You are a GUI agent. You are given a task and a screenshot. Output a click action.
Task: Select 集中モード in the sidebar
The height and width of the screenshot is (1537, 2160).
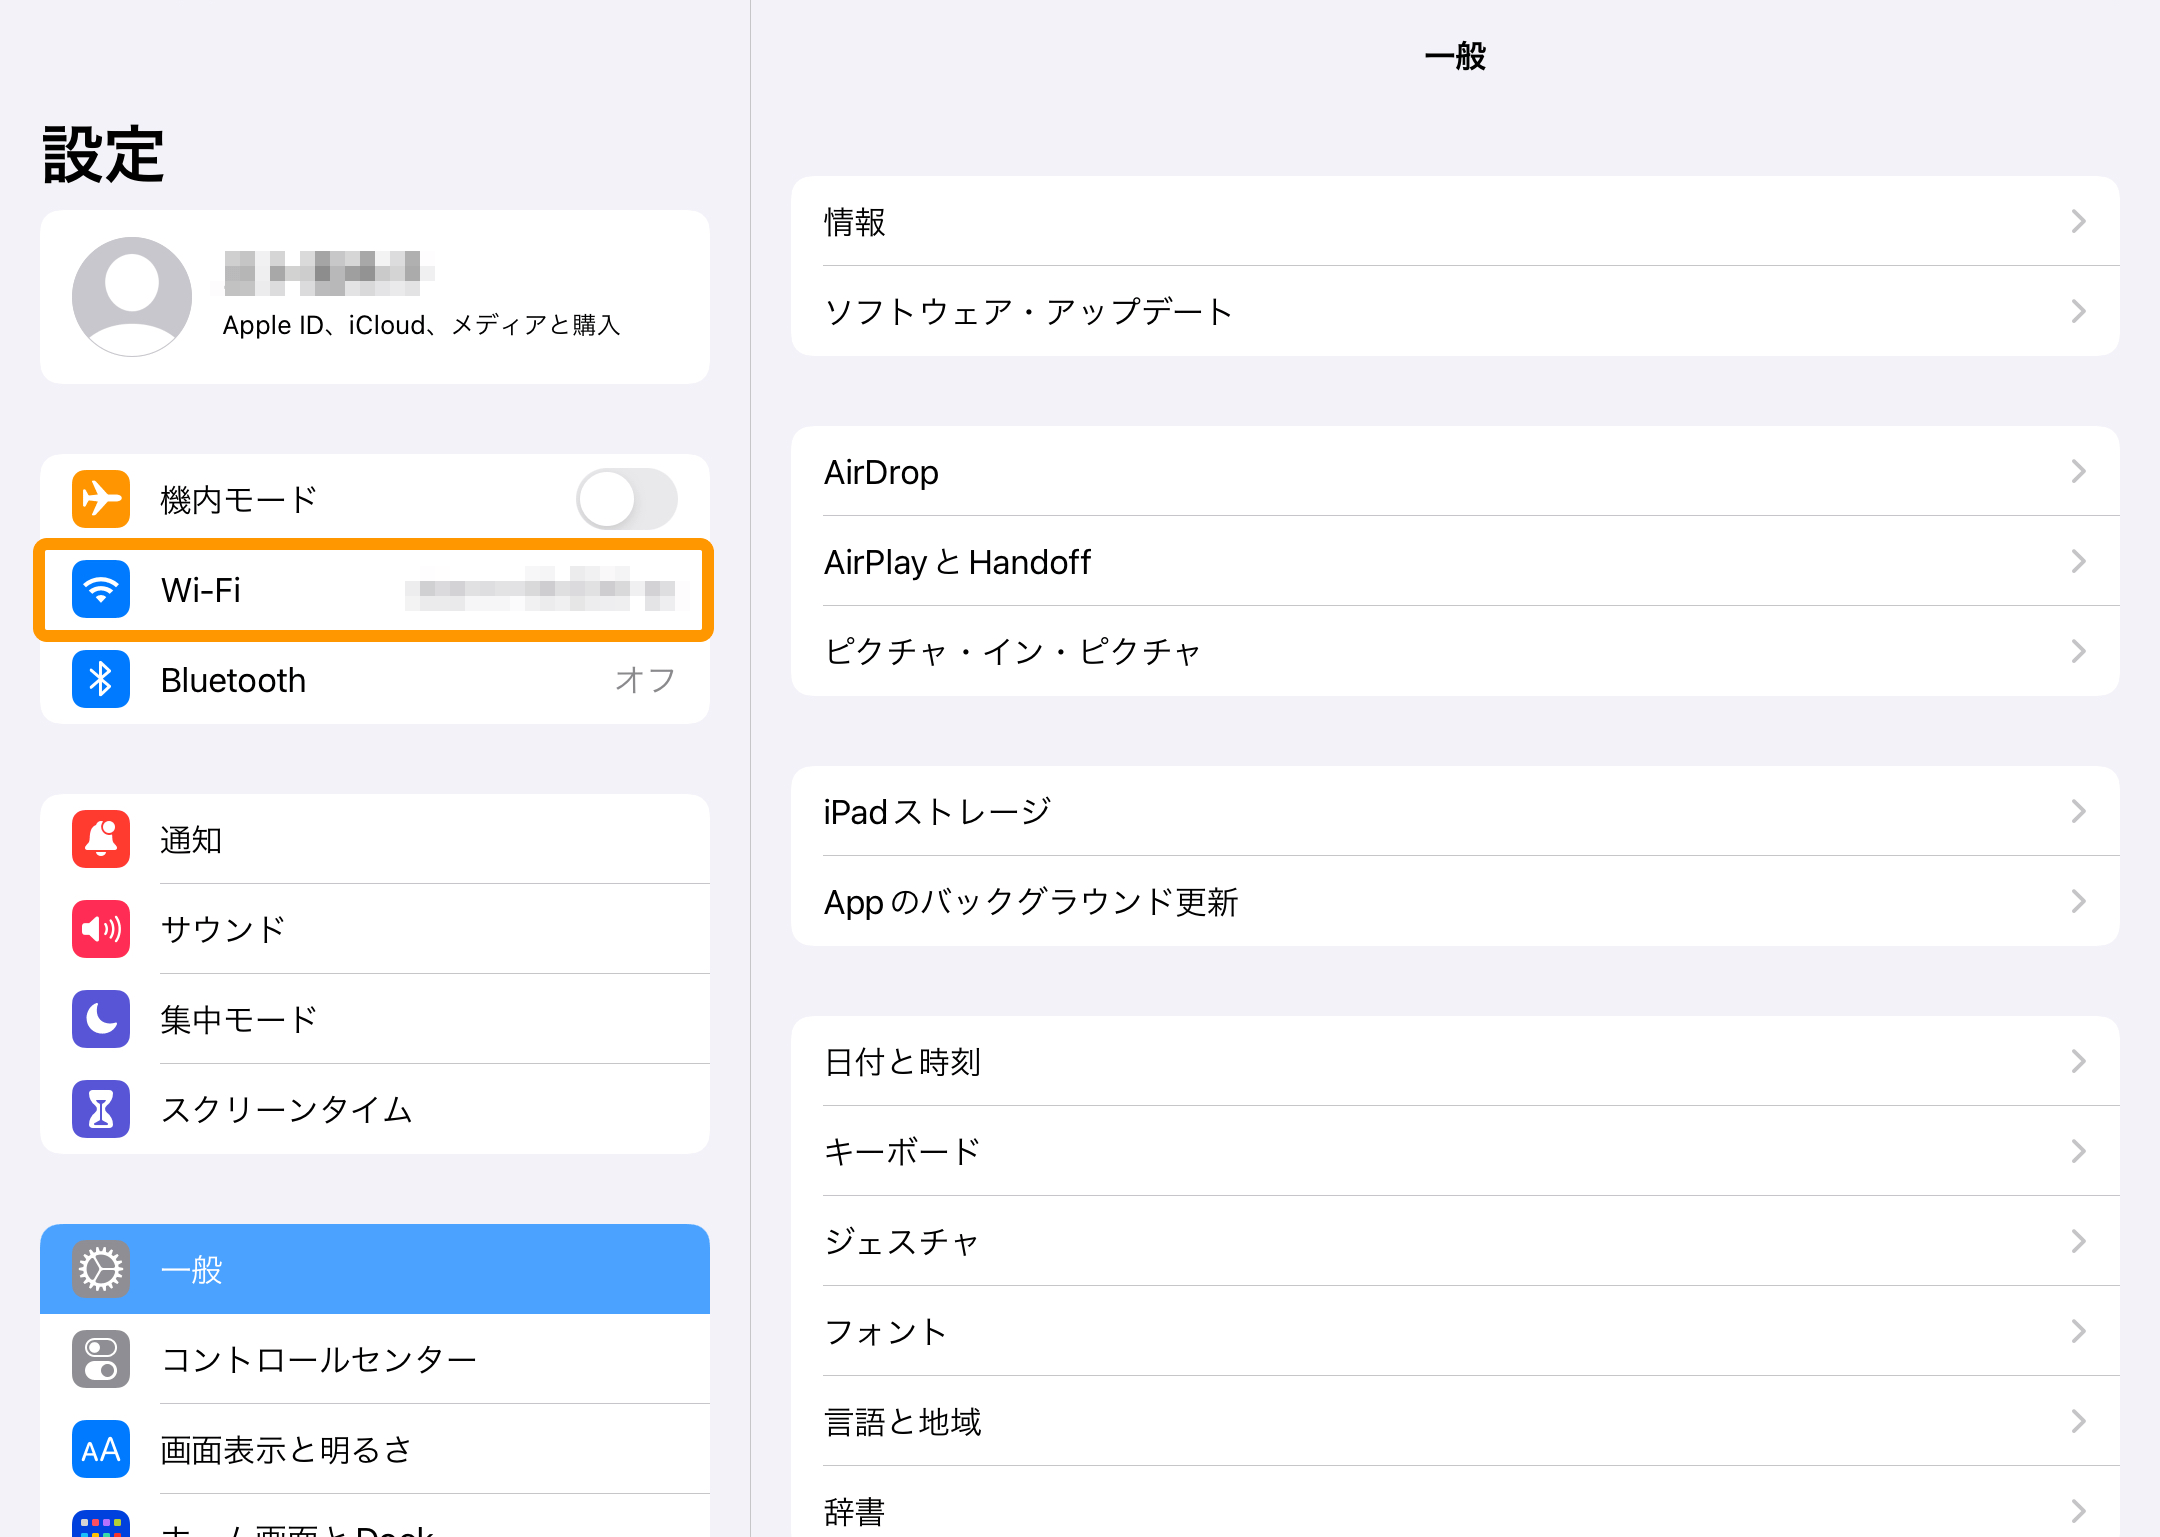tap(375, 1019)
